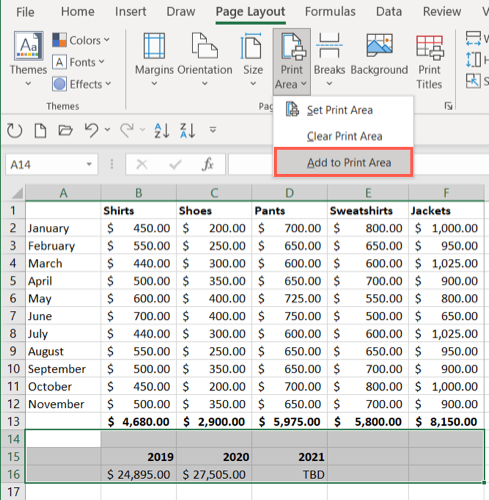Switch to the Insert tab
This screenshot has height=500, width=489.
[130, 12]
